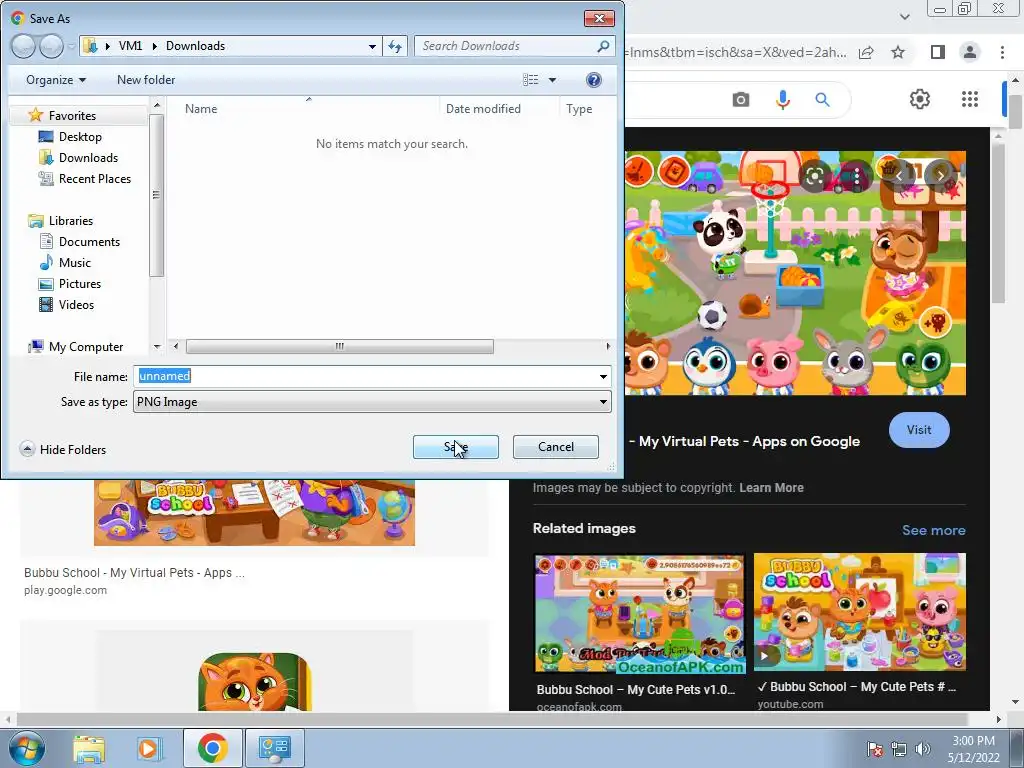Click the Google search magnifier button
The height and width of the screenshot is (768, 1024).
click(x=822, y=100)
